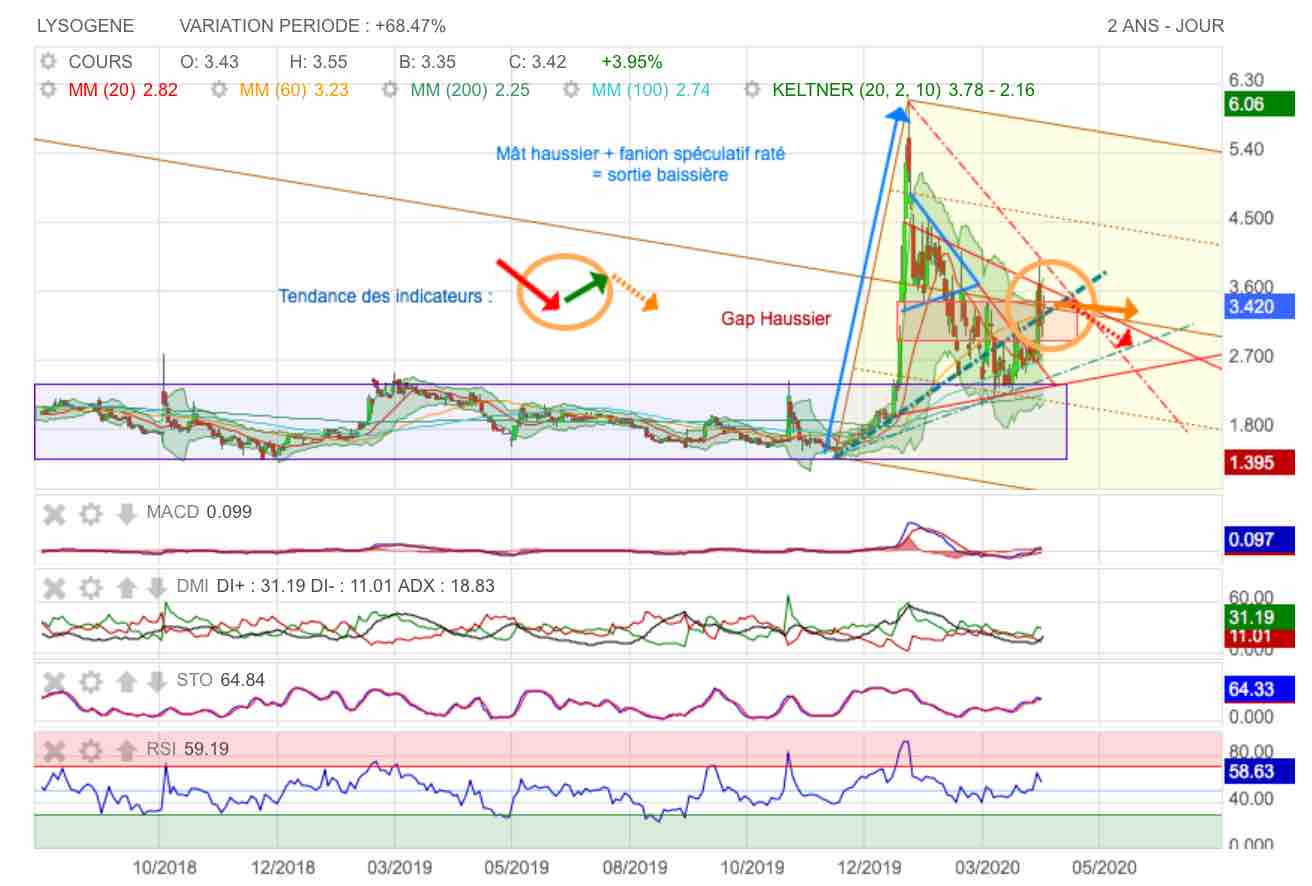Click MM (200) 2.25 legend text

[470, 90]
